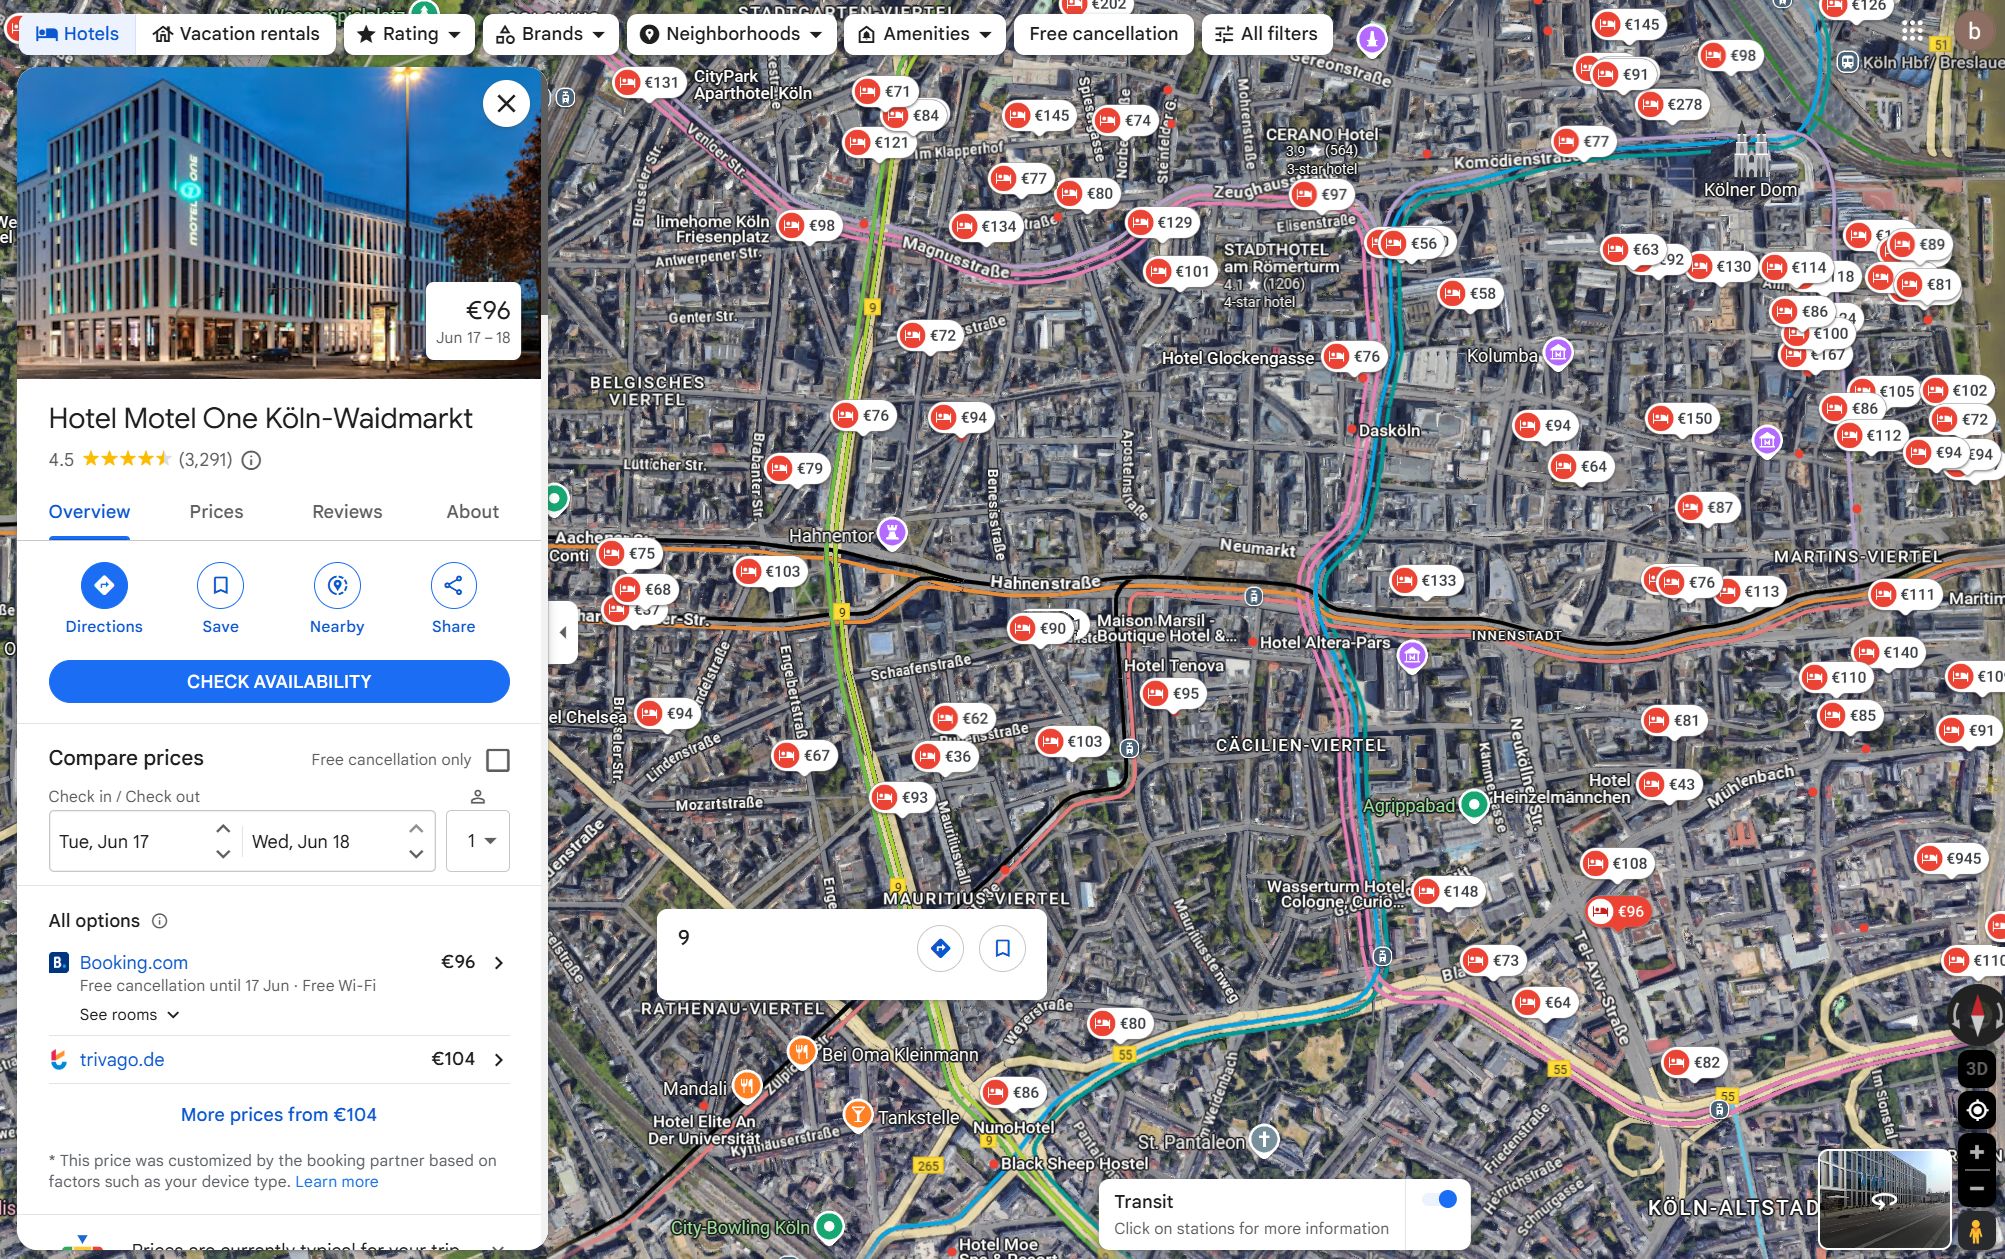
Task: Open the Prices tab
Action: pyautogui.click(x=216, y=512)
